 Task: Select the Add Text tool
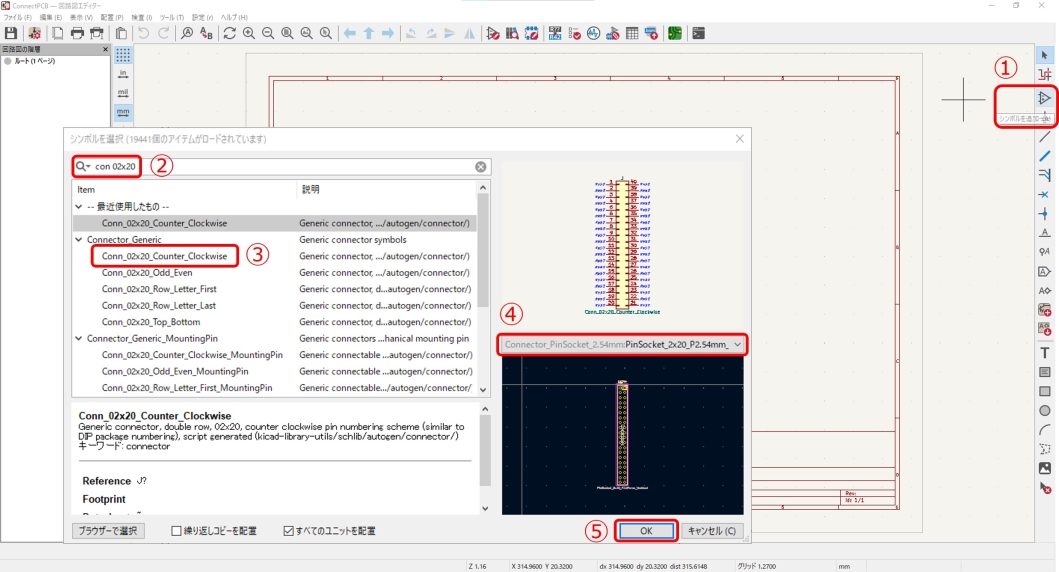pos(1044,352)
